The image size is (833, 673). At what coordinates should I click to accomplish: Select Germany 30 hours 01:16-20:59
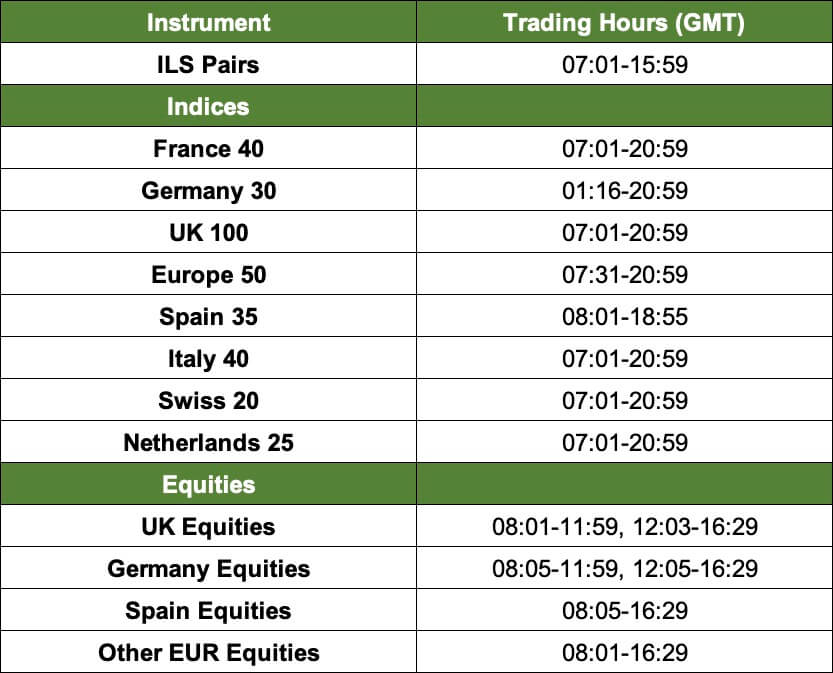pyautogui.click(x=625, y=190)
